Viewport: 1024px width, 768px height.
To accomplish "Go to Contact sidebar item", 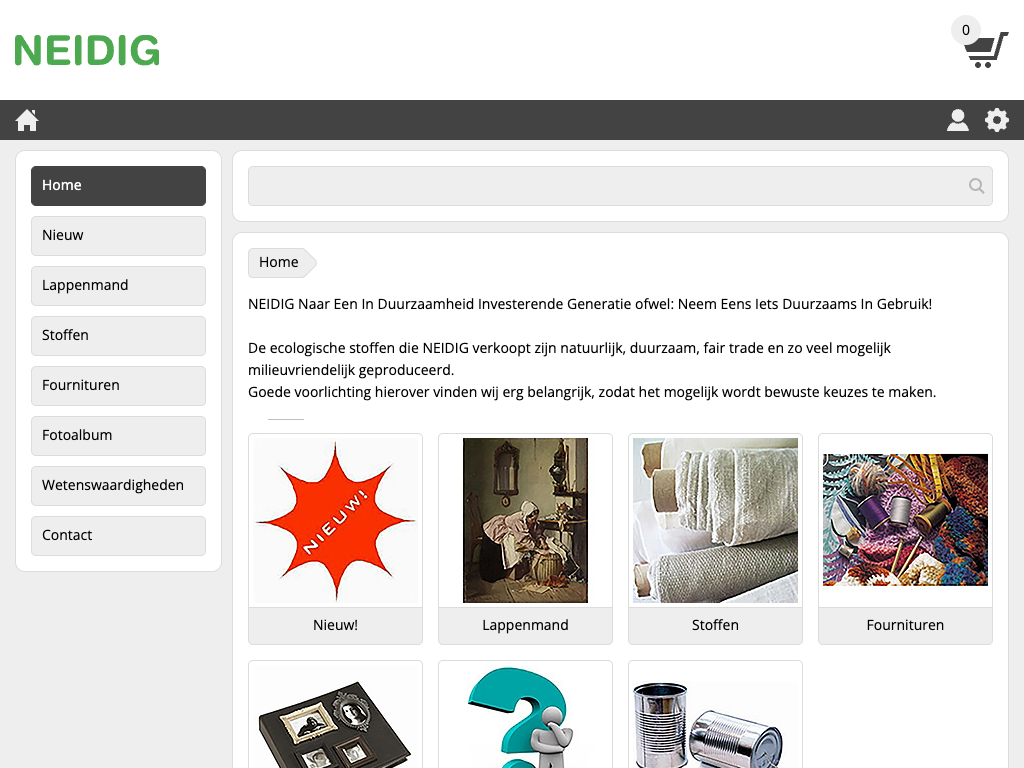I will coord(118,536).
